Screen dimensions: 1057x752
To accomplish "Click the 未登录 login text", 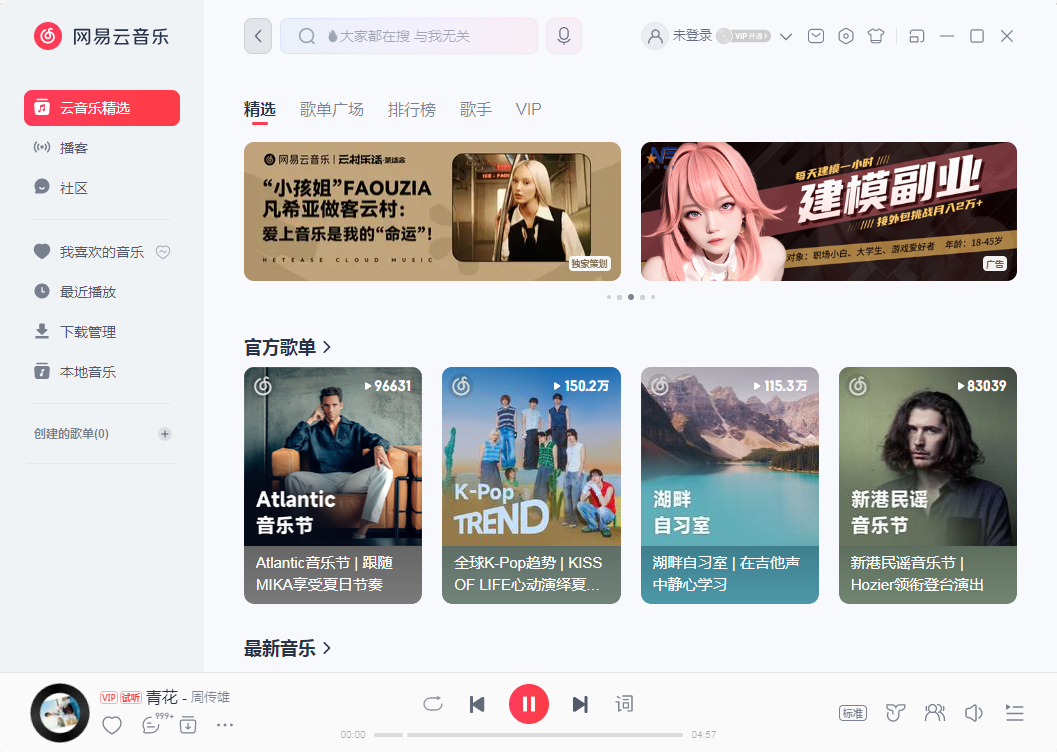I will click(692, 36).
